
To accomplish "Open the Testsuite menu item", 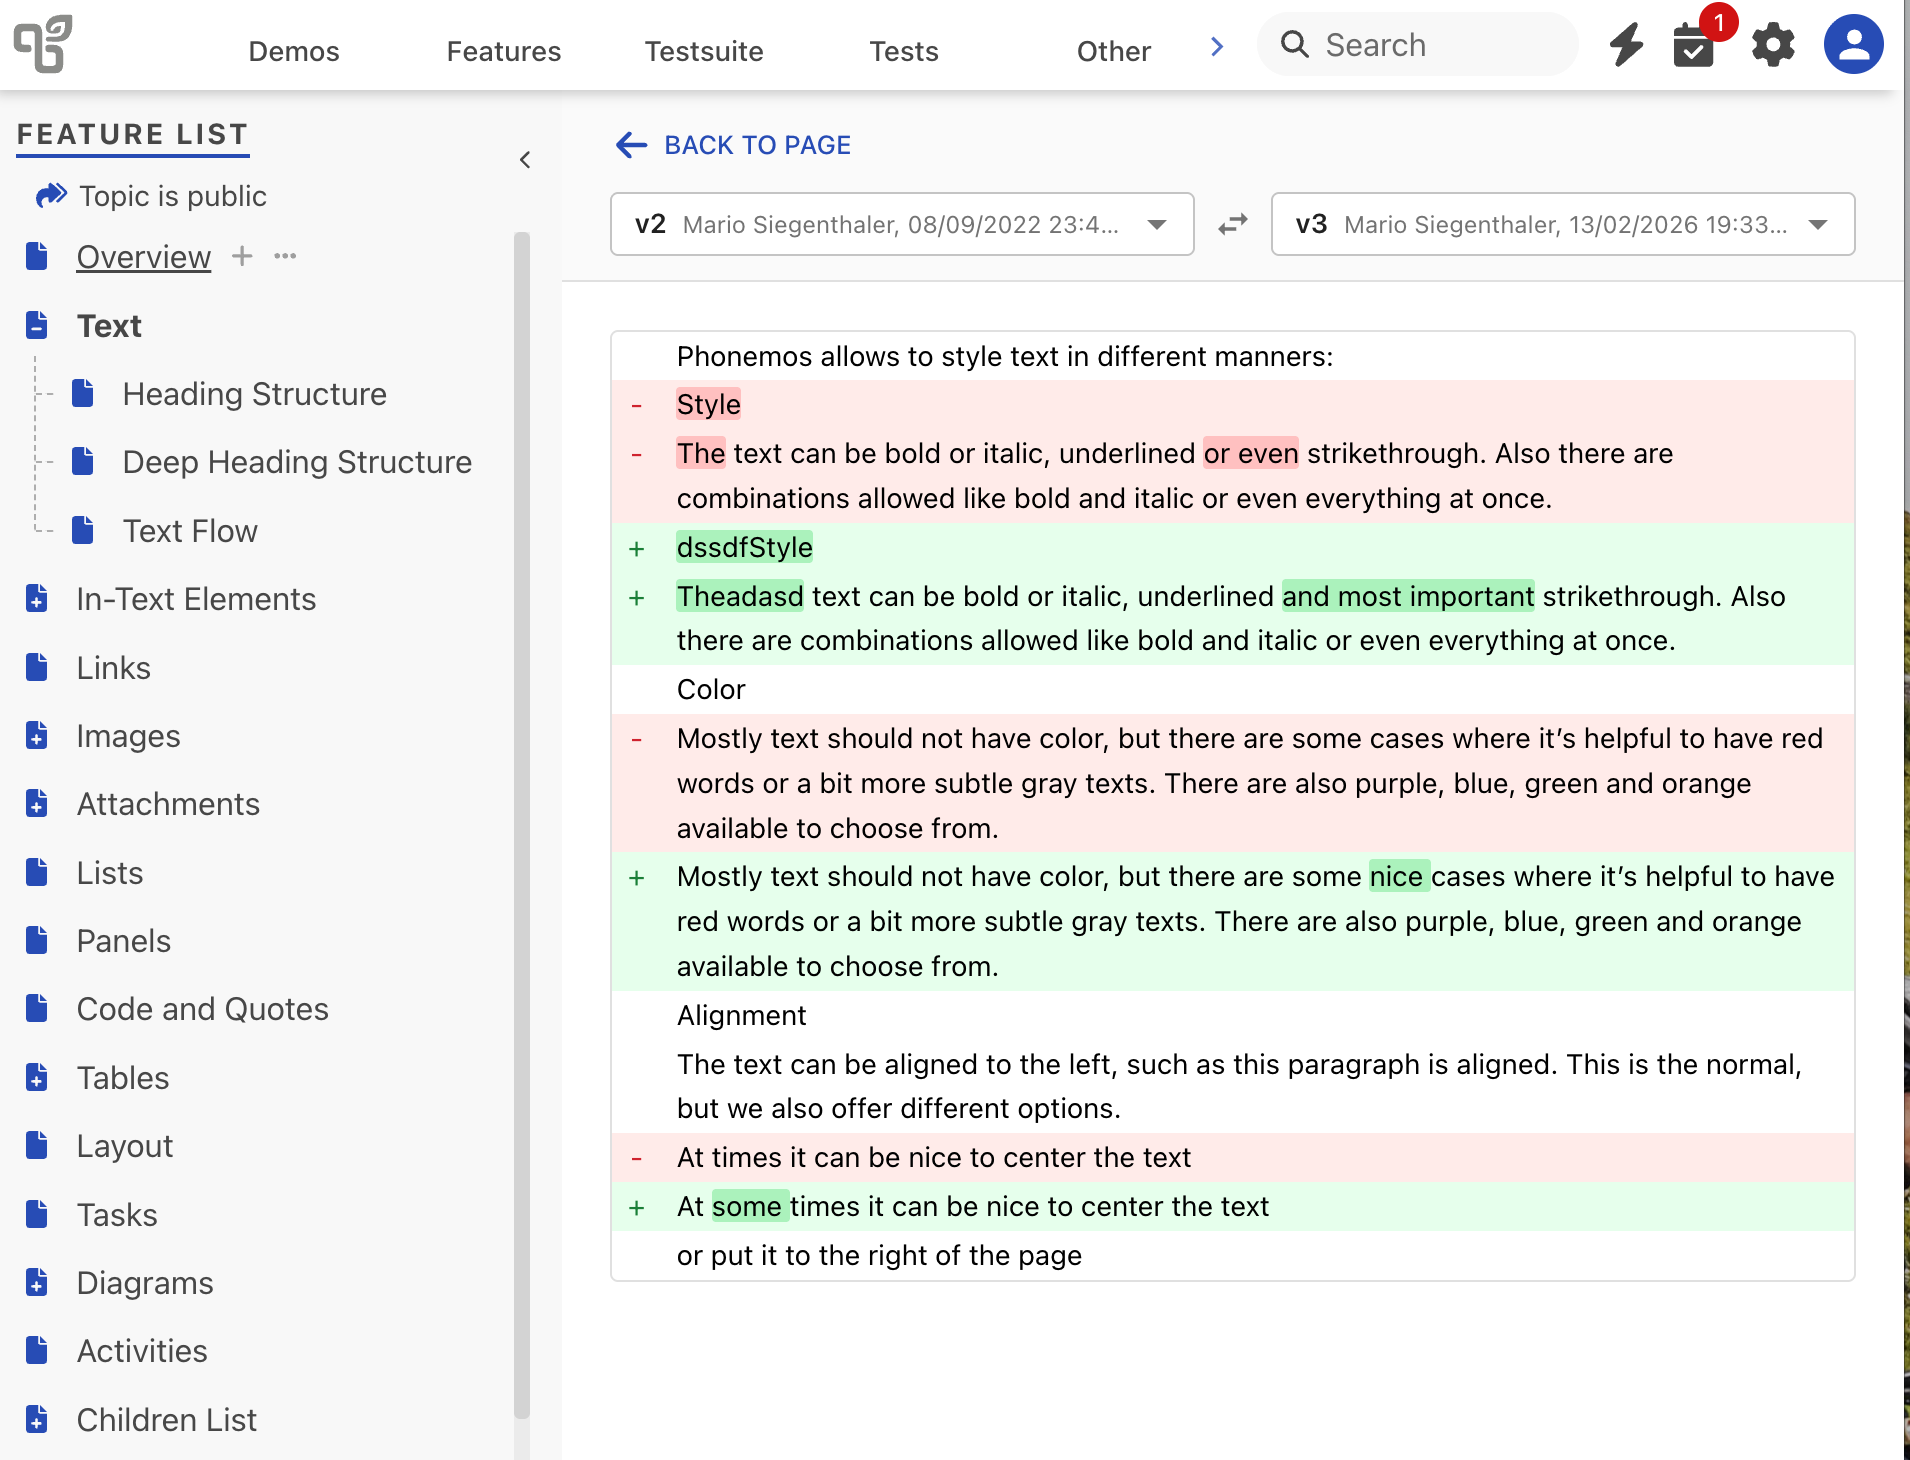I will (703, 51).
